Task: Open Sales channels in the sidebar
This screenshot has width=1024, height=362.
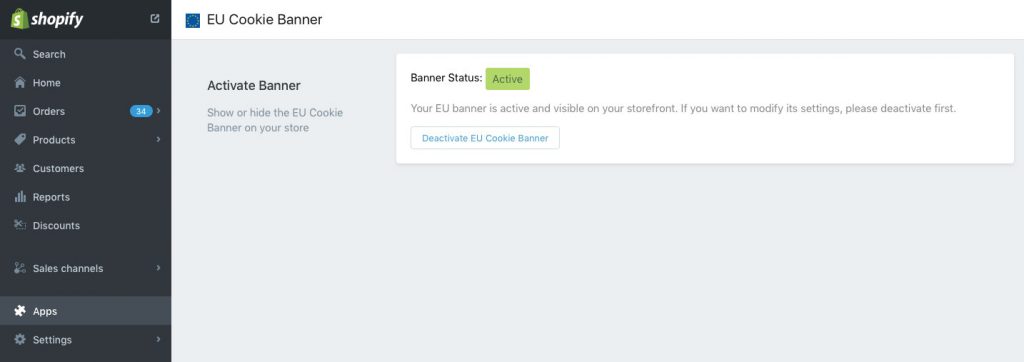Action: point(86,268)
